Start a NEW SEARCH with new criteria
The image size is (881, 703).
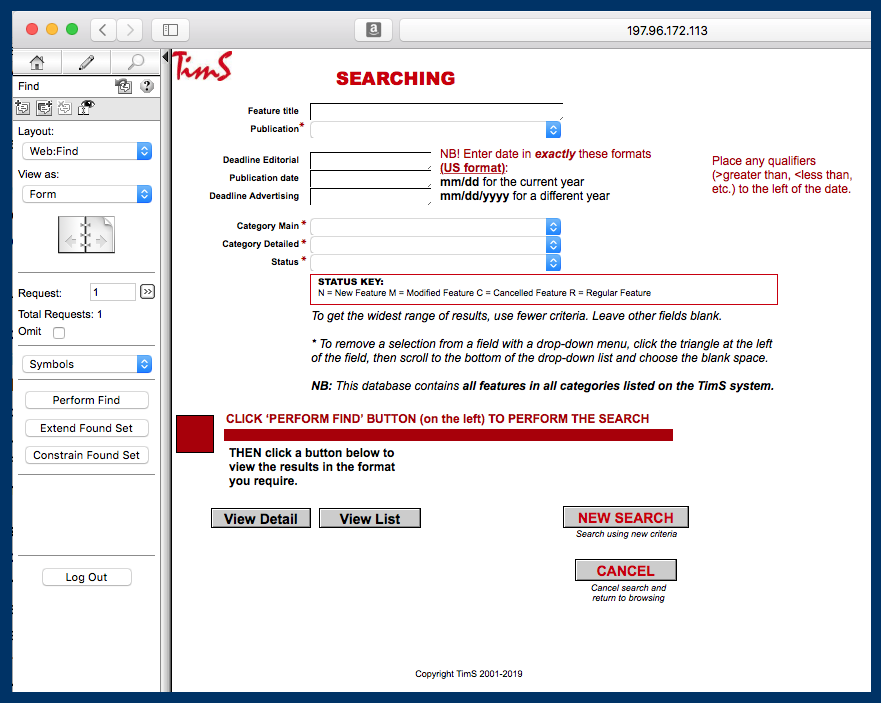(625, 517)
